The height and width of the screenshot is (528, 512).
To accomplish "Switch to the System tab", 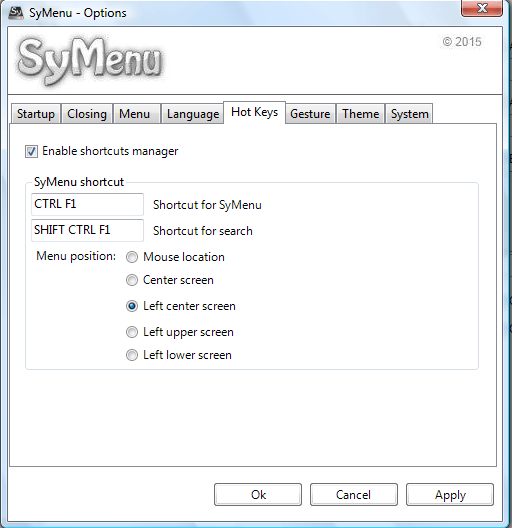I will [409, 114].
